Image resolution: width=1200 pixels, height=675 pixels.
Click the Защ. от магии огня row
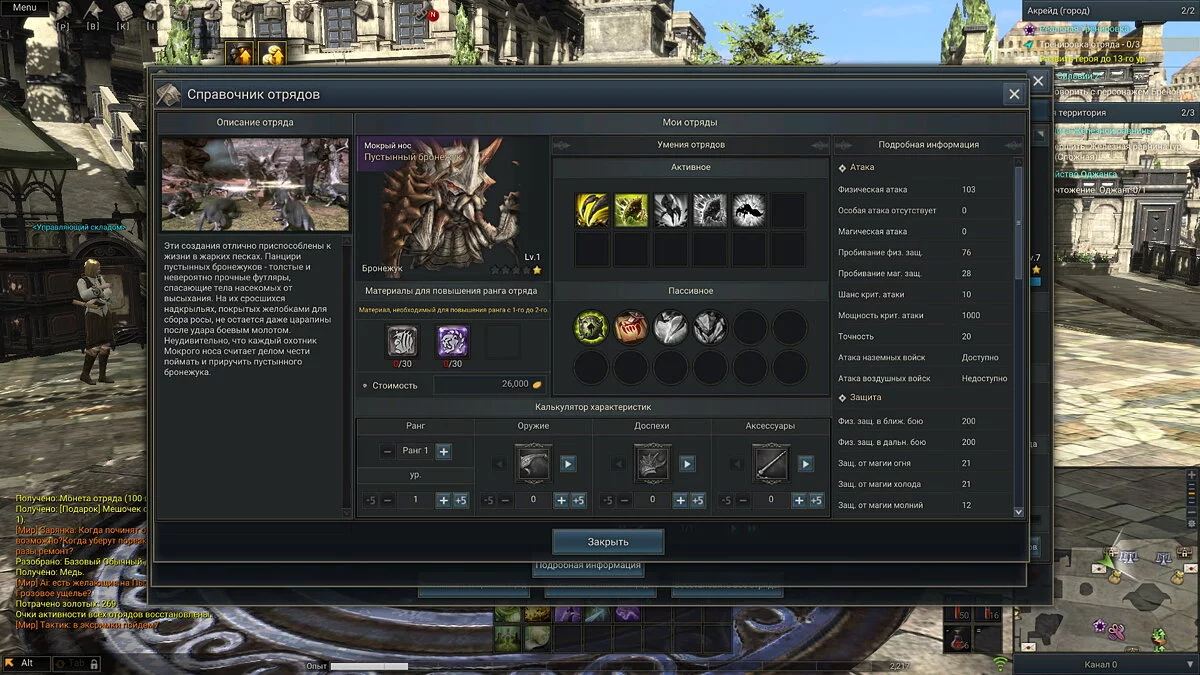[x=924, y=463]
